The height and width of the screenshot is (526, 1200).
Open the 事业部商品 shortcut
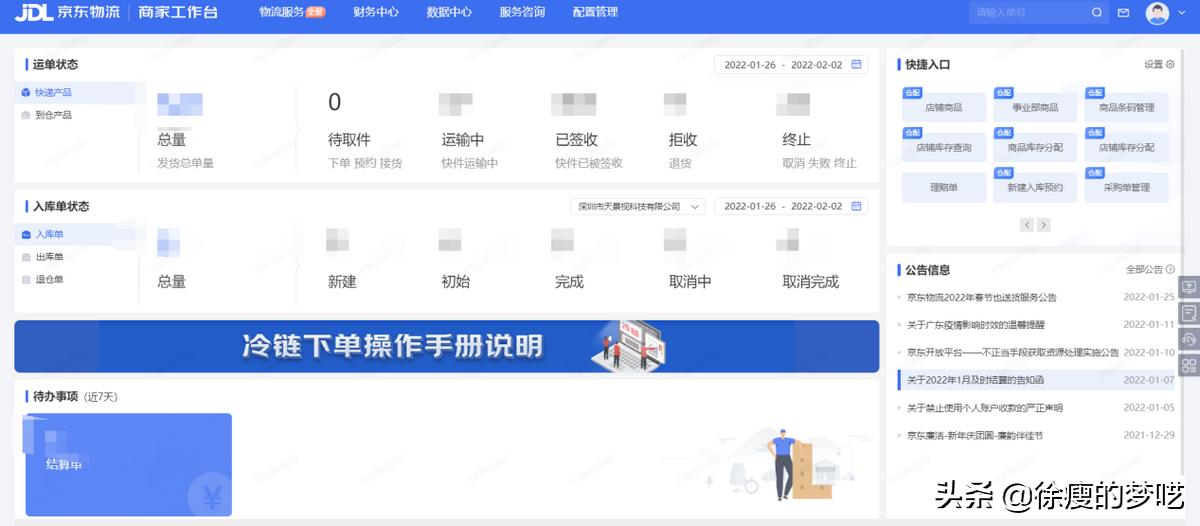1035,107
